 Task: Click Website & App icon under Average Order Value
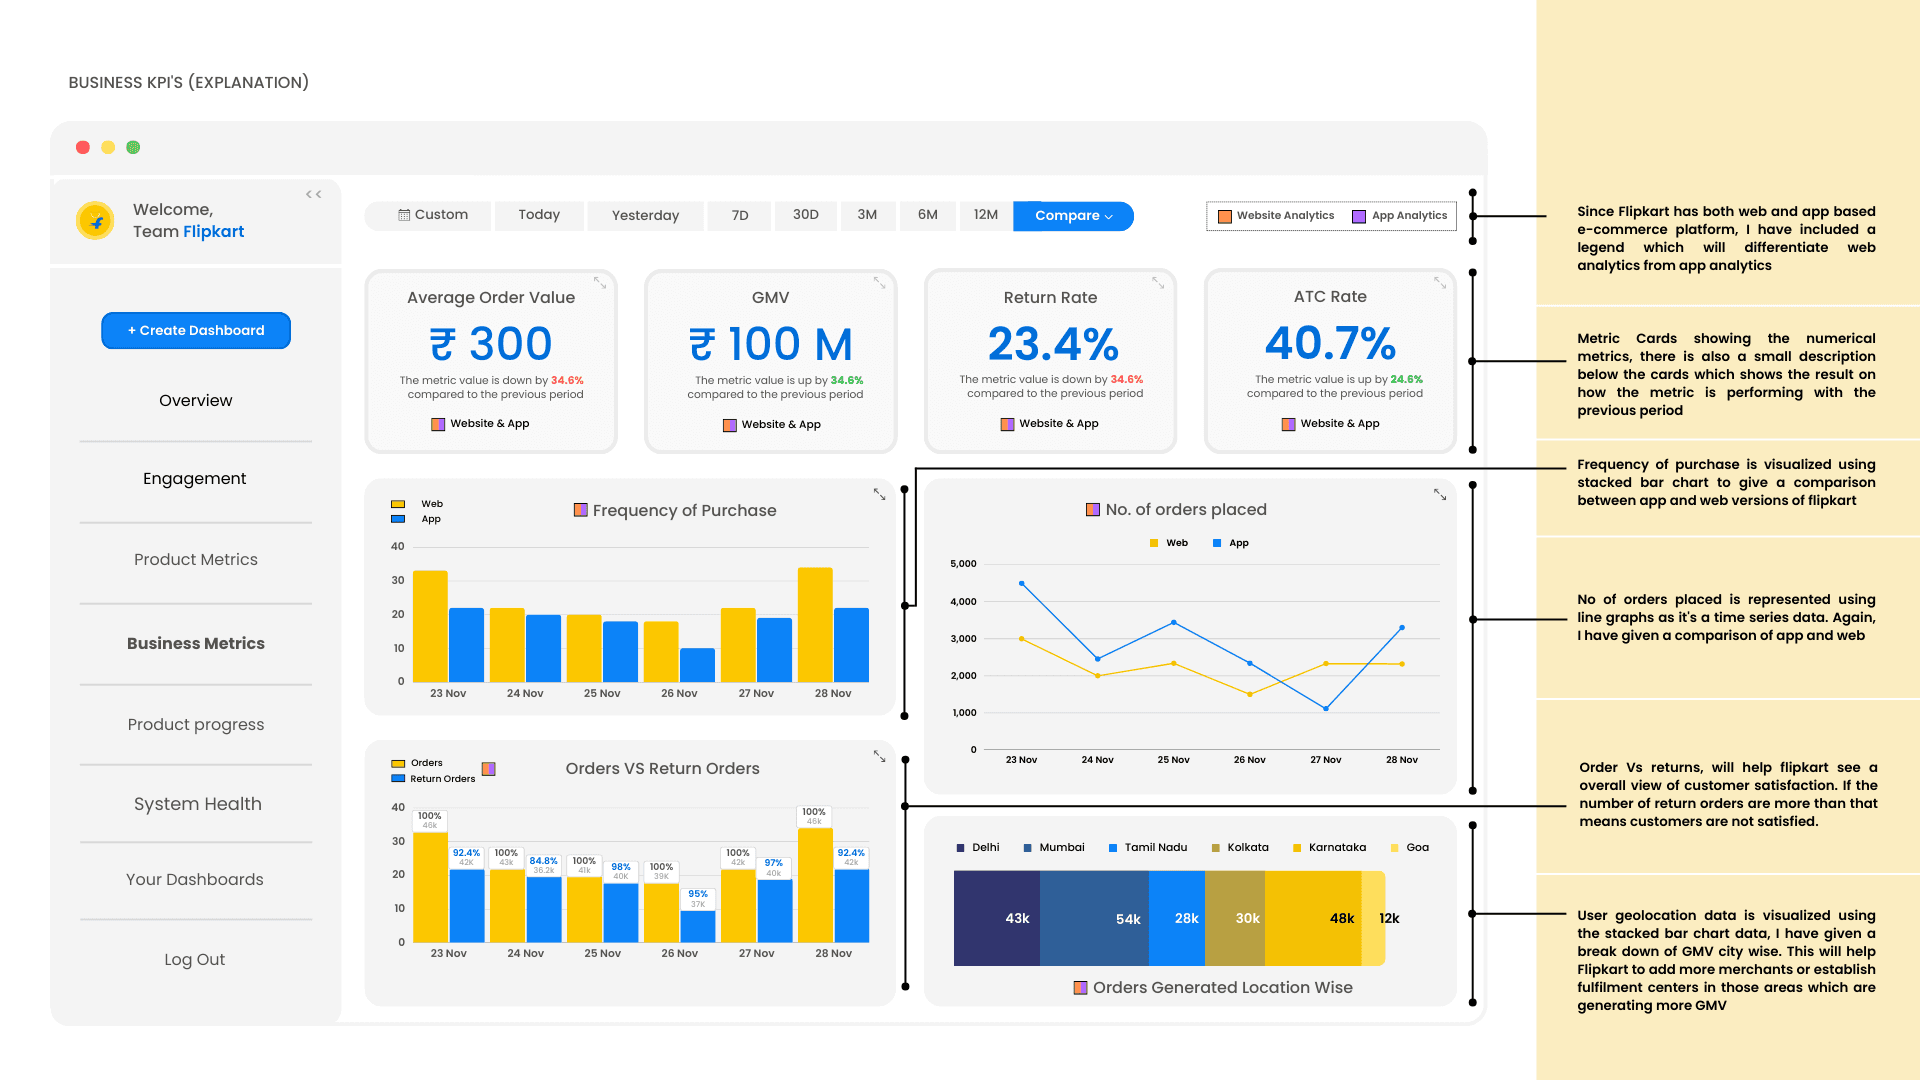coord(438,424)
